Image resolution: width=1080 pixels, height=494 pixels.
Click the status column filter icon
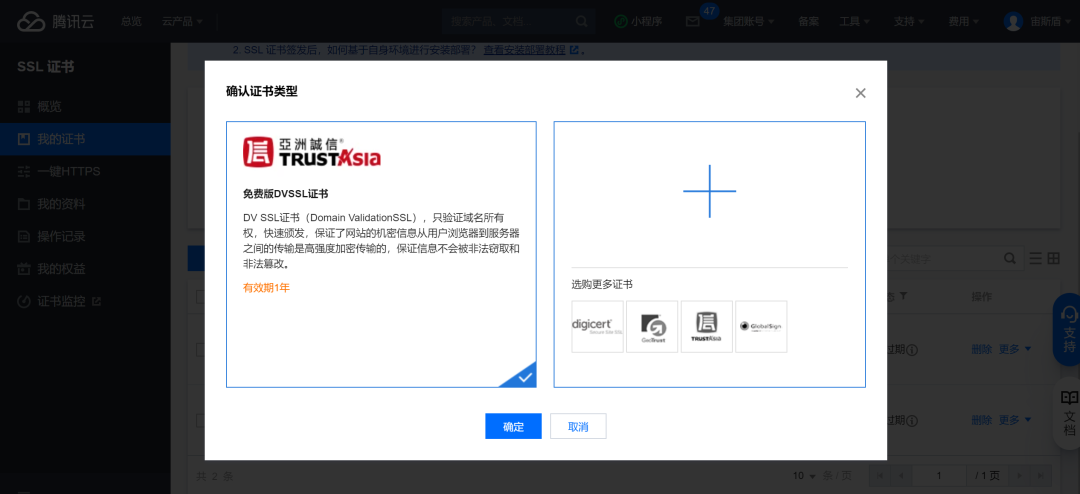tap(904, 296)
